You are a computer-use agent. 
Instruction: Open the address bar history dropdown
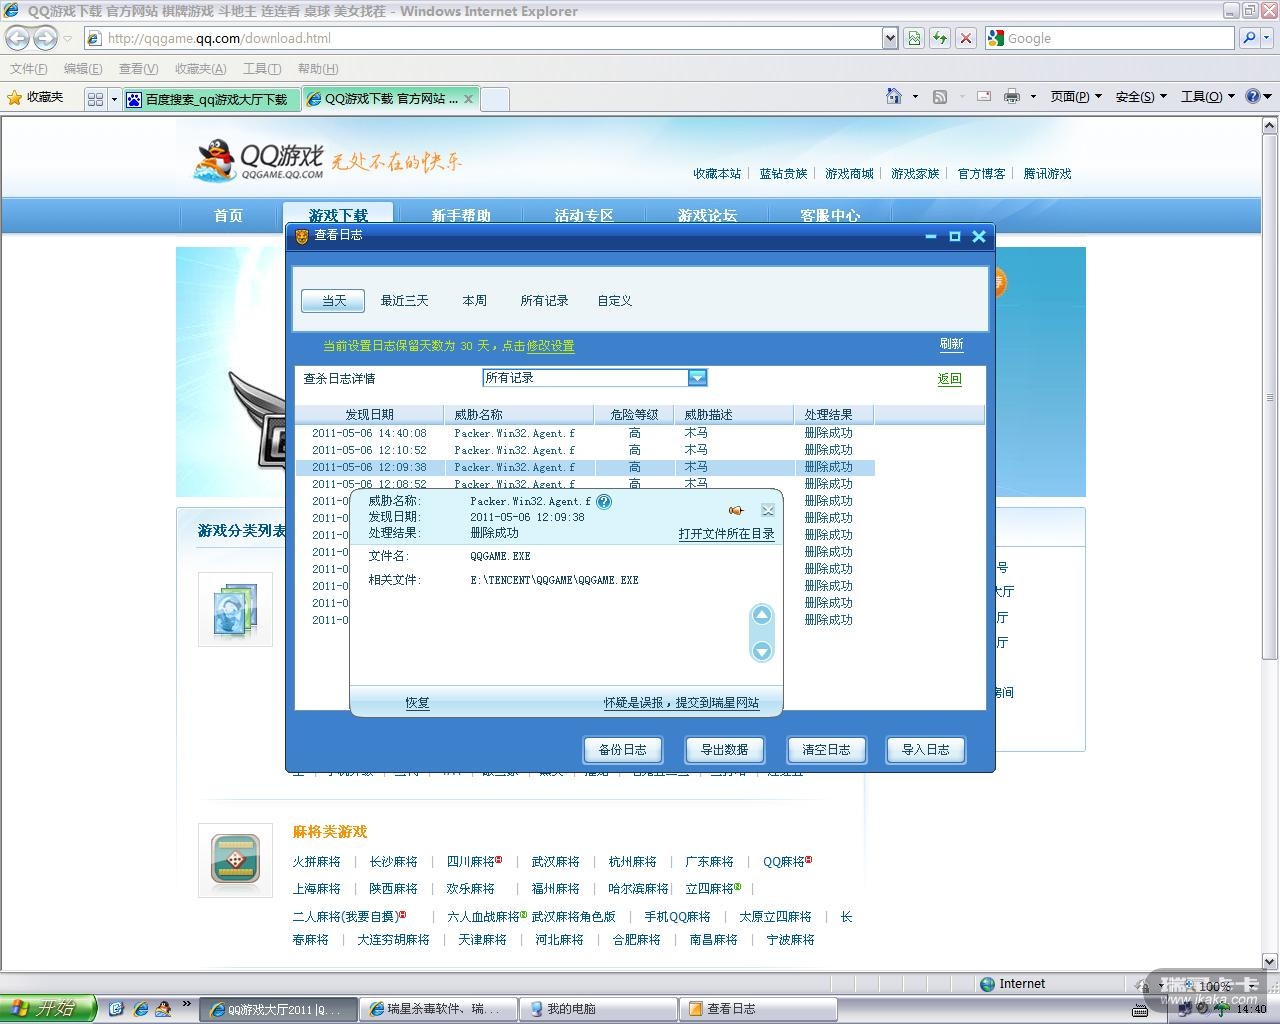(x=890, y=38)
